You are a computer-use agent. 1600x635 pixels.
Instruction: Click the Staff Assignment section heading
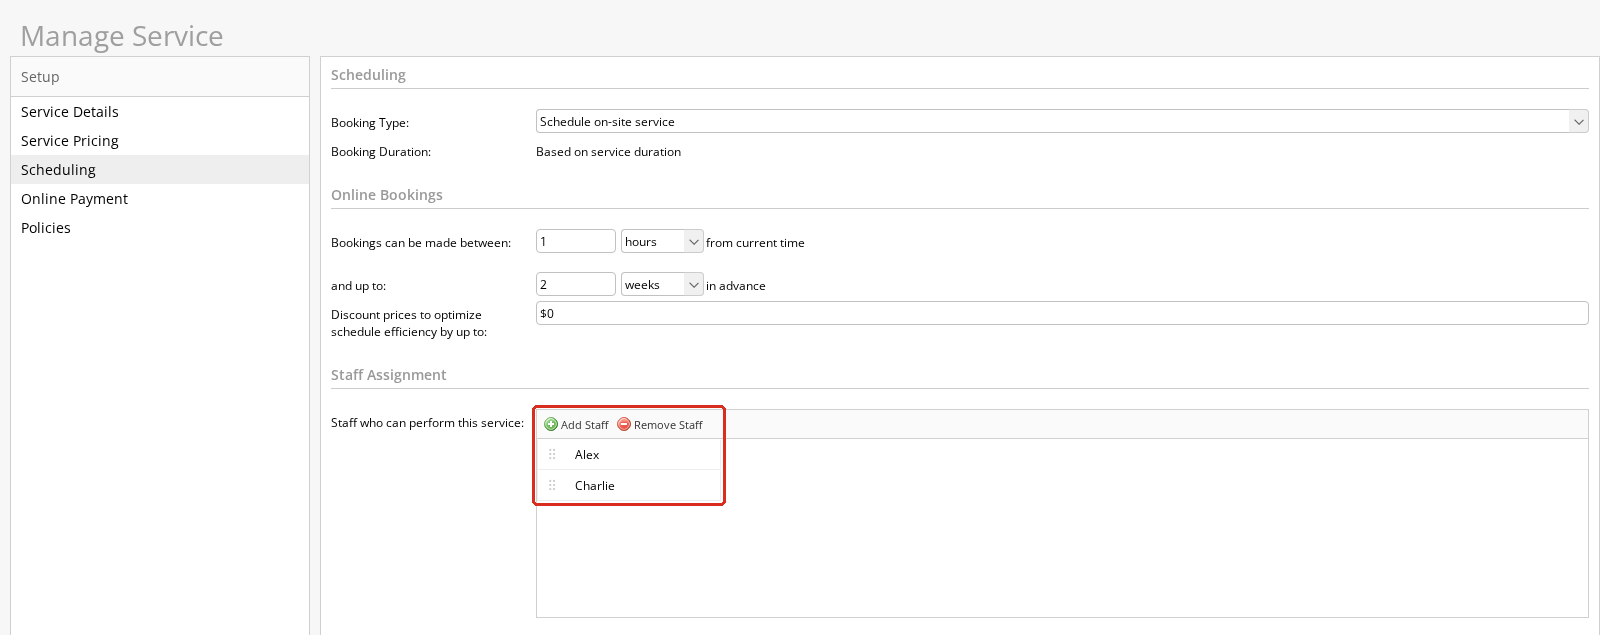pos(389,375)
